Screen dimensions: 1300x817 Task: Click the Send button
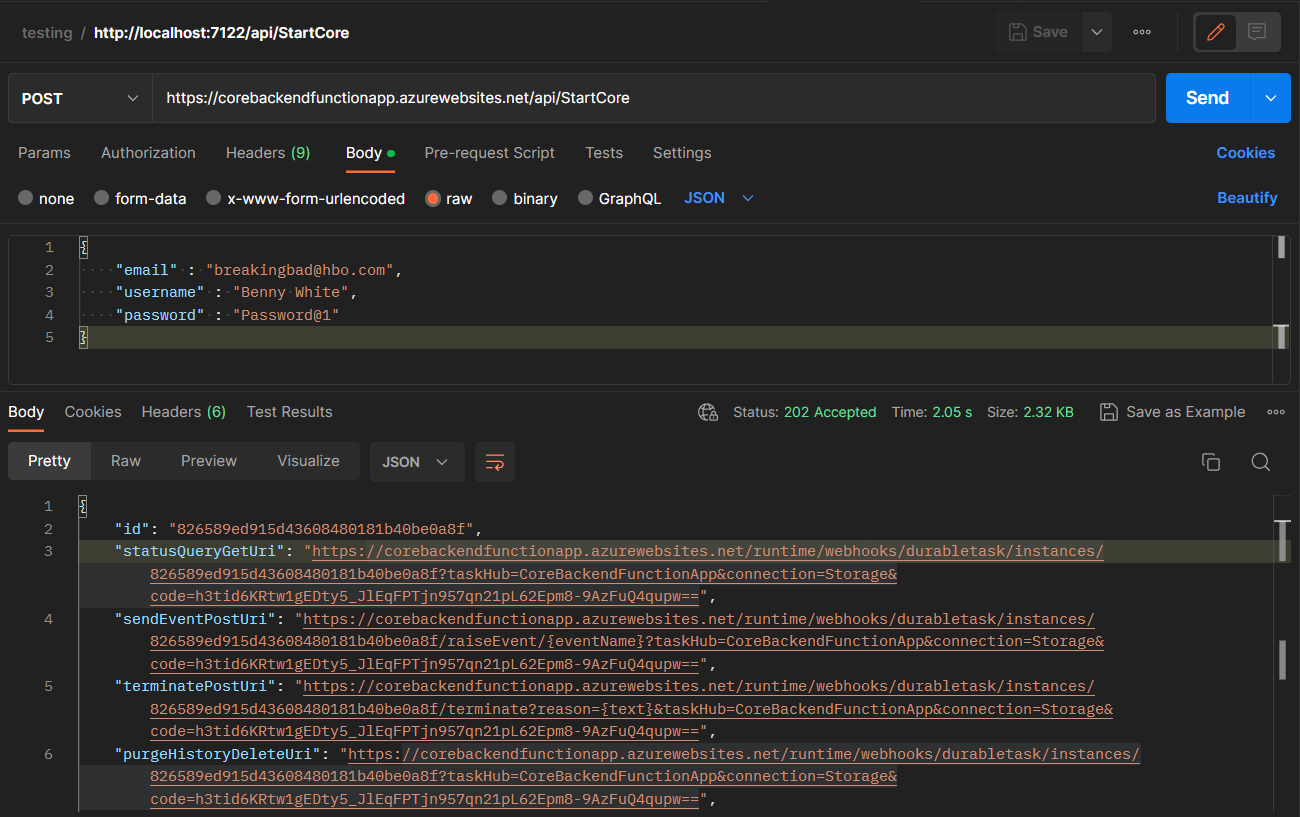coord(1207,98)
